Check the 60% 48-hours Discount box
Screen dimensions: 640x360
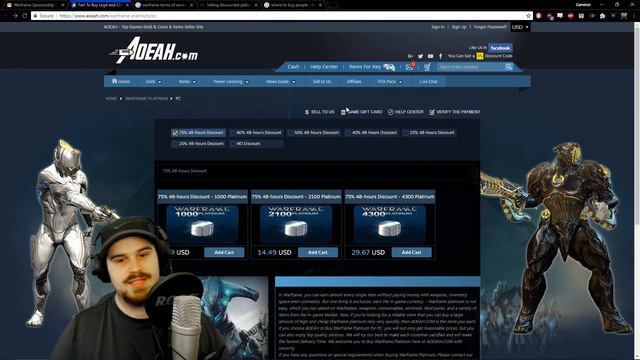click(x=233, y=133)
